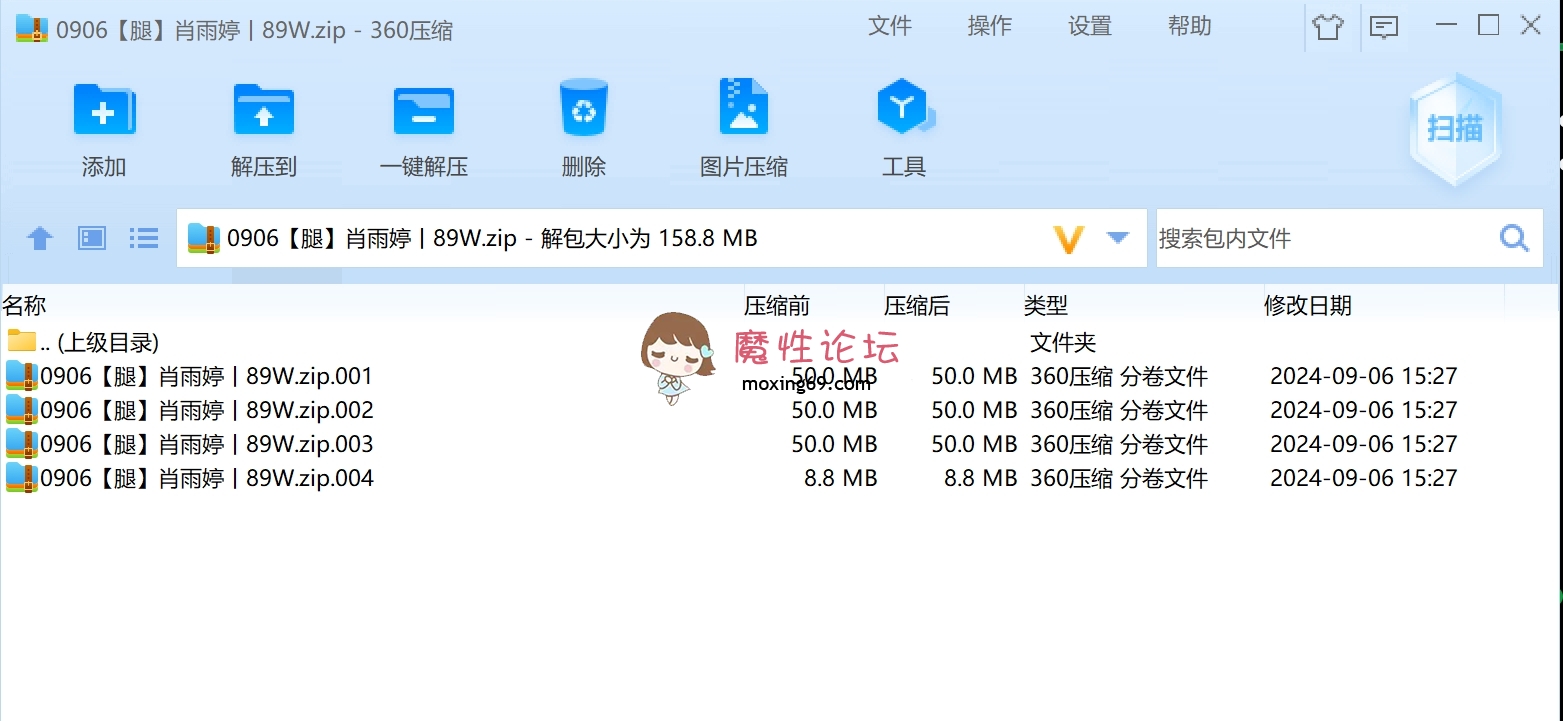Image resolution: width=1563 pixels, height=721 pixels.
Task: Open the skin theme shirt icon
Action: pos(1327,27)
